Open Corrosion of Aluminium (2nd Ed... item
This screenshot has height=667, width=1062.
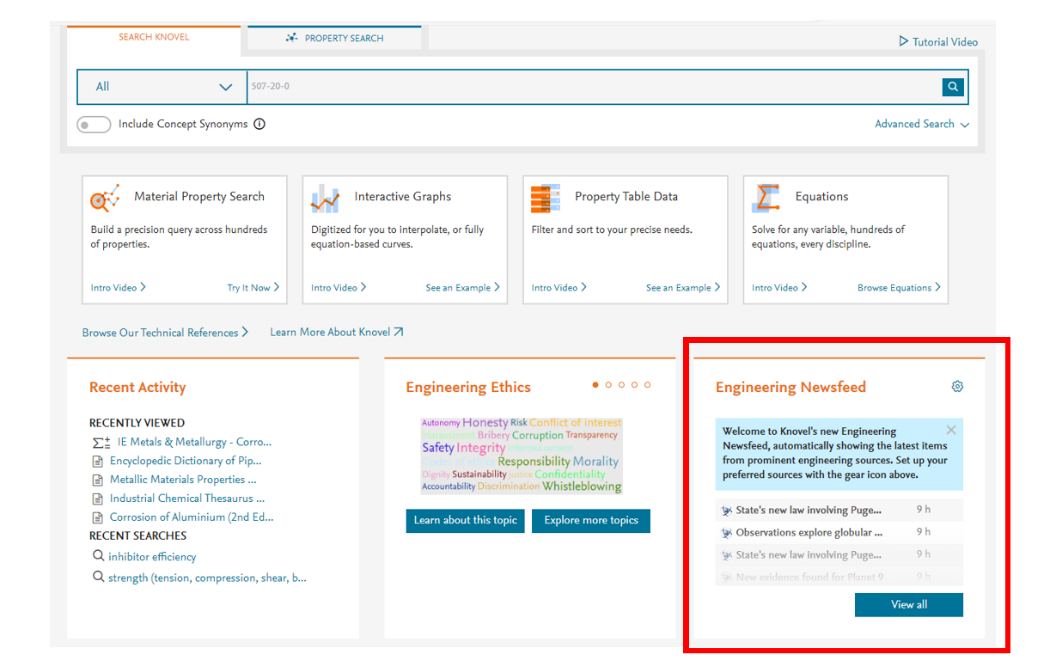click(192, 518)
